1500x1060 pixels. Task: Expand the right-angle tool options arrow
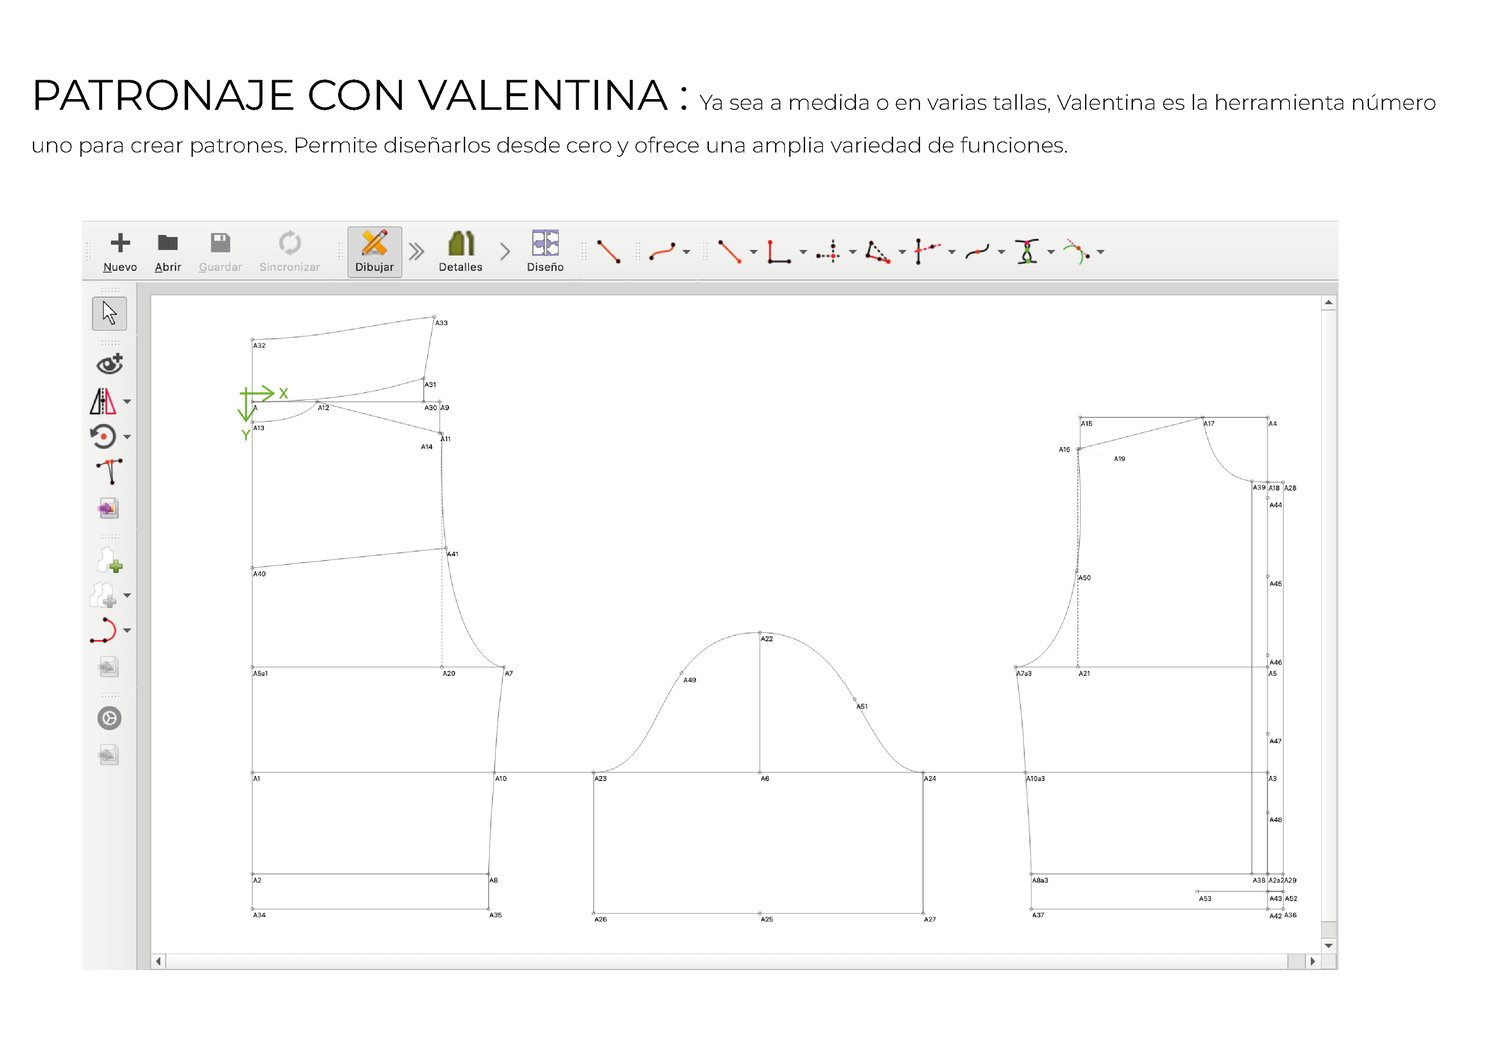803,252
